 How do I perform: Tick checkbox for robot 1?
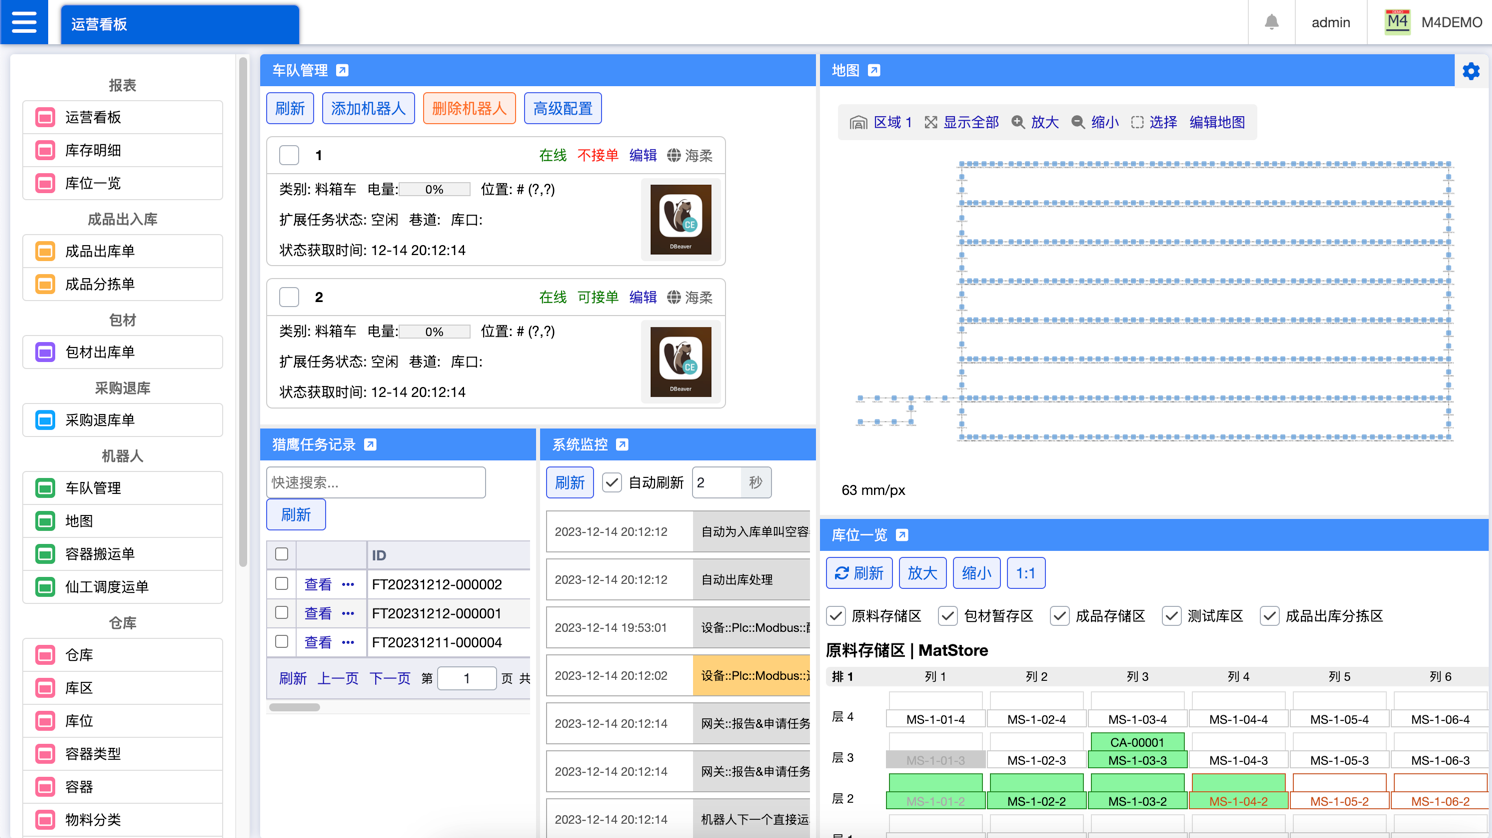click(289, 155)
